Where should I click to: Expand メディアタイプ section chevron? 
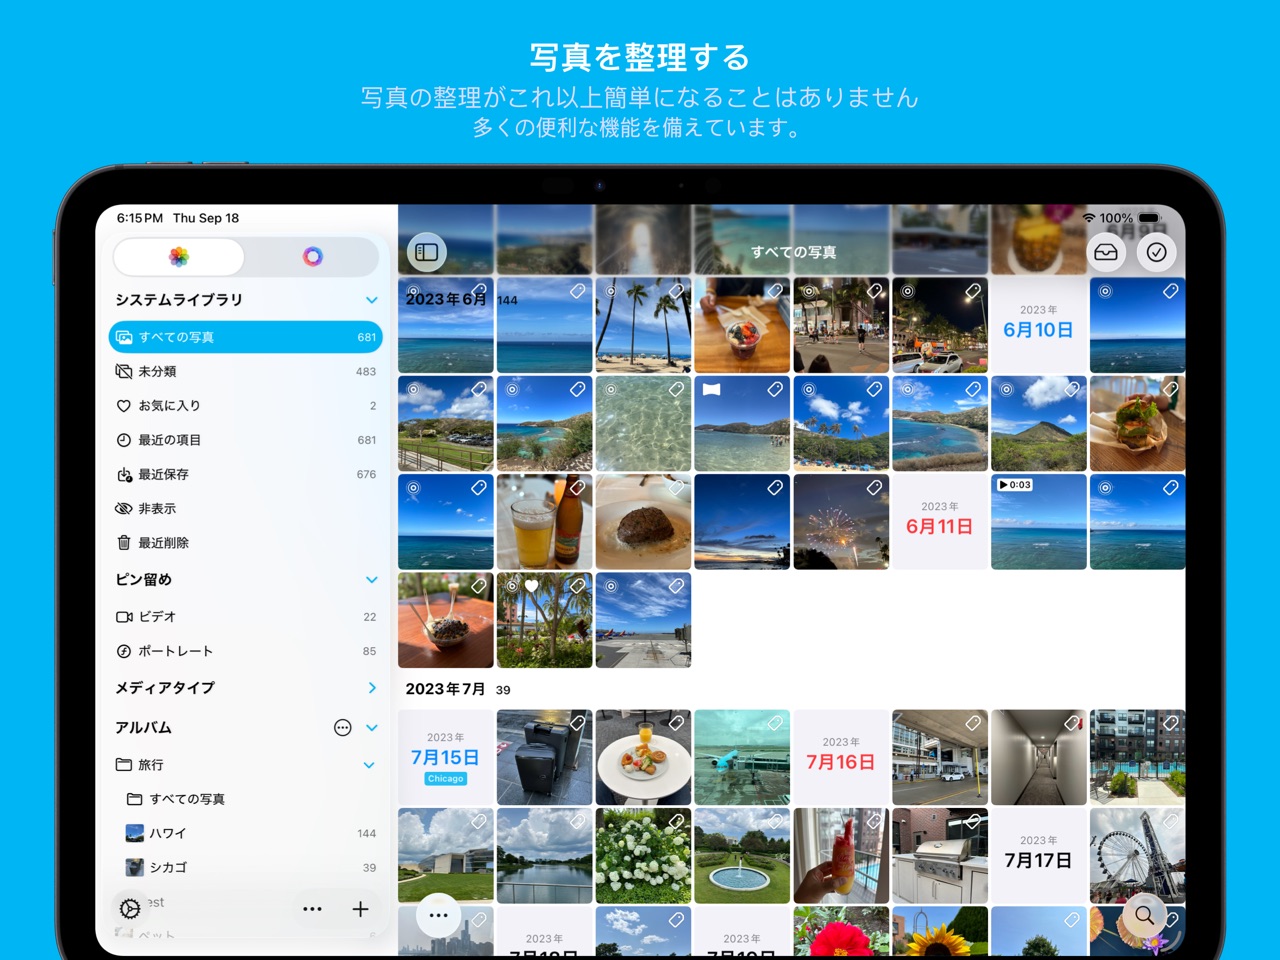click(x=371, y=687)
